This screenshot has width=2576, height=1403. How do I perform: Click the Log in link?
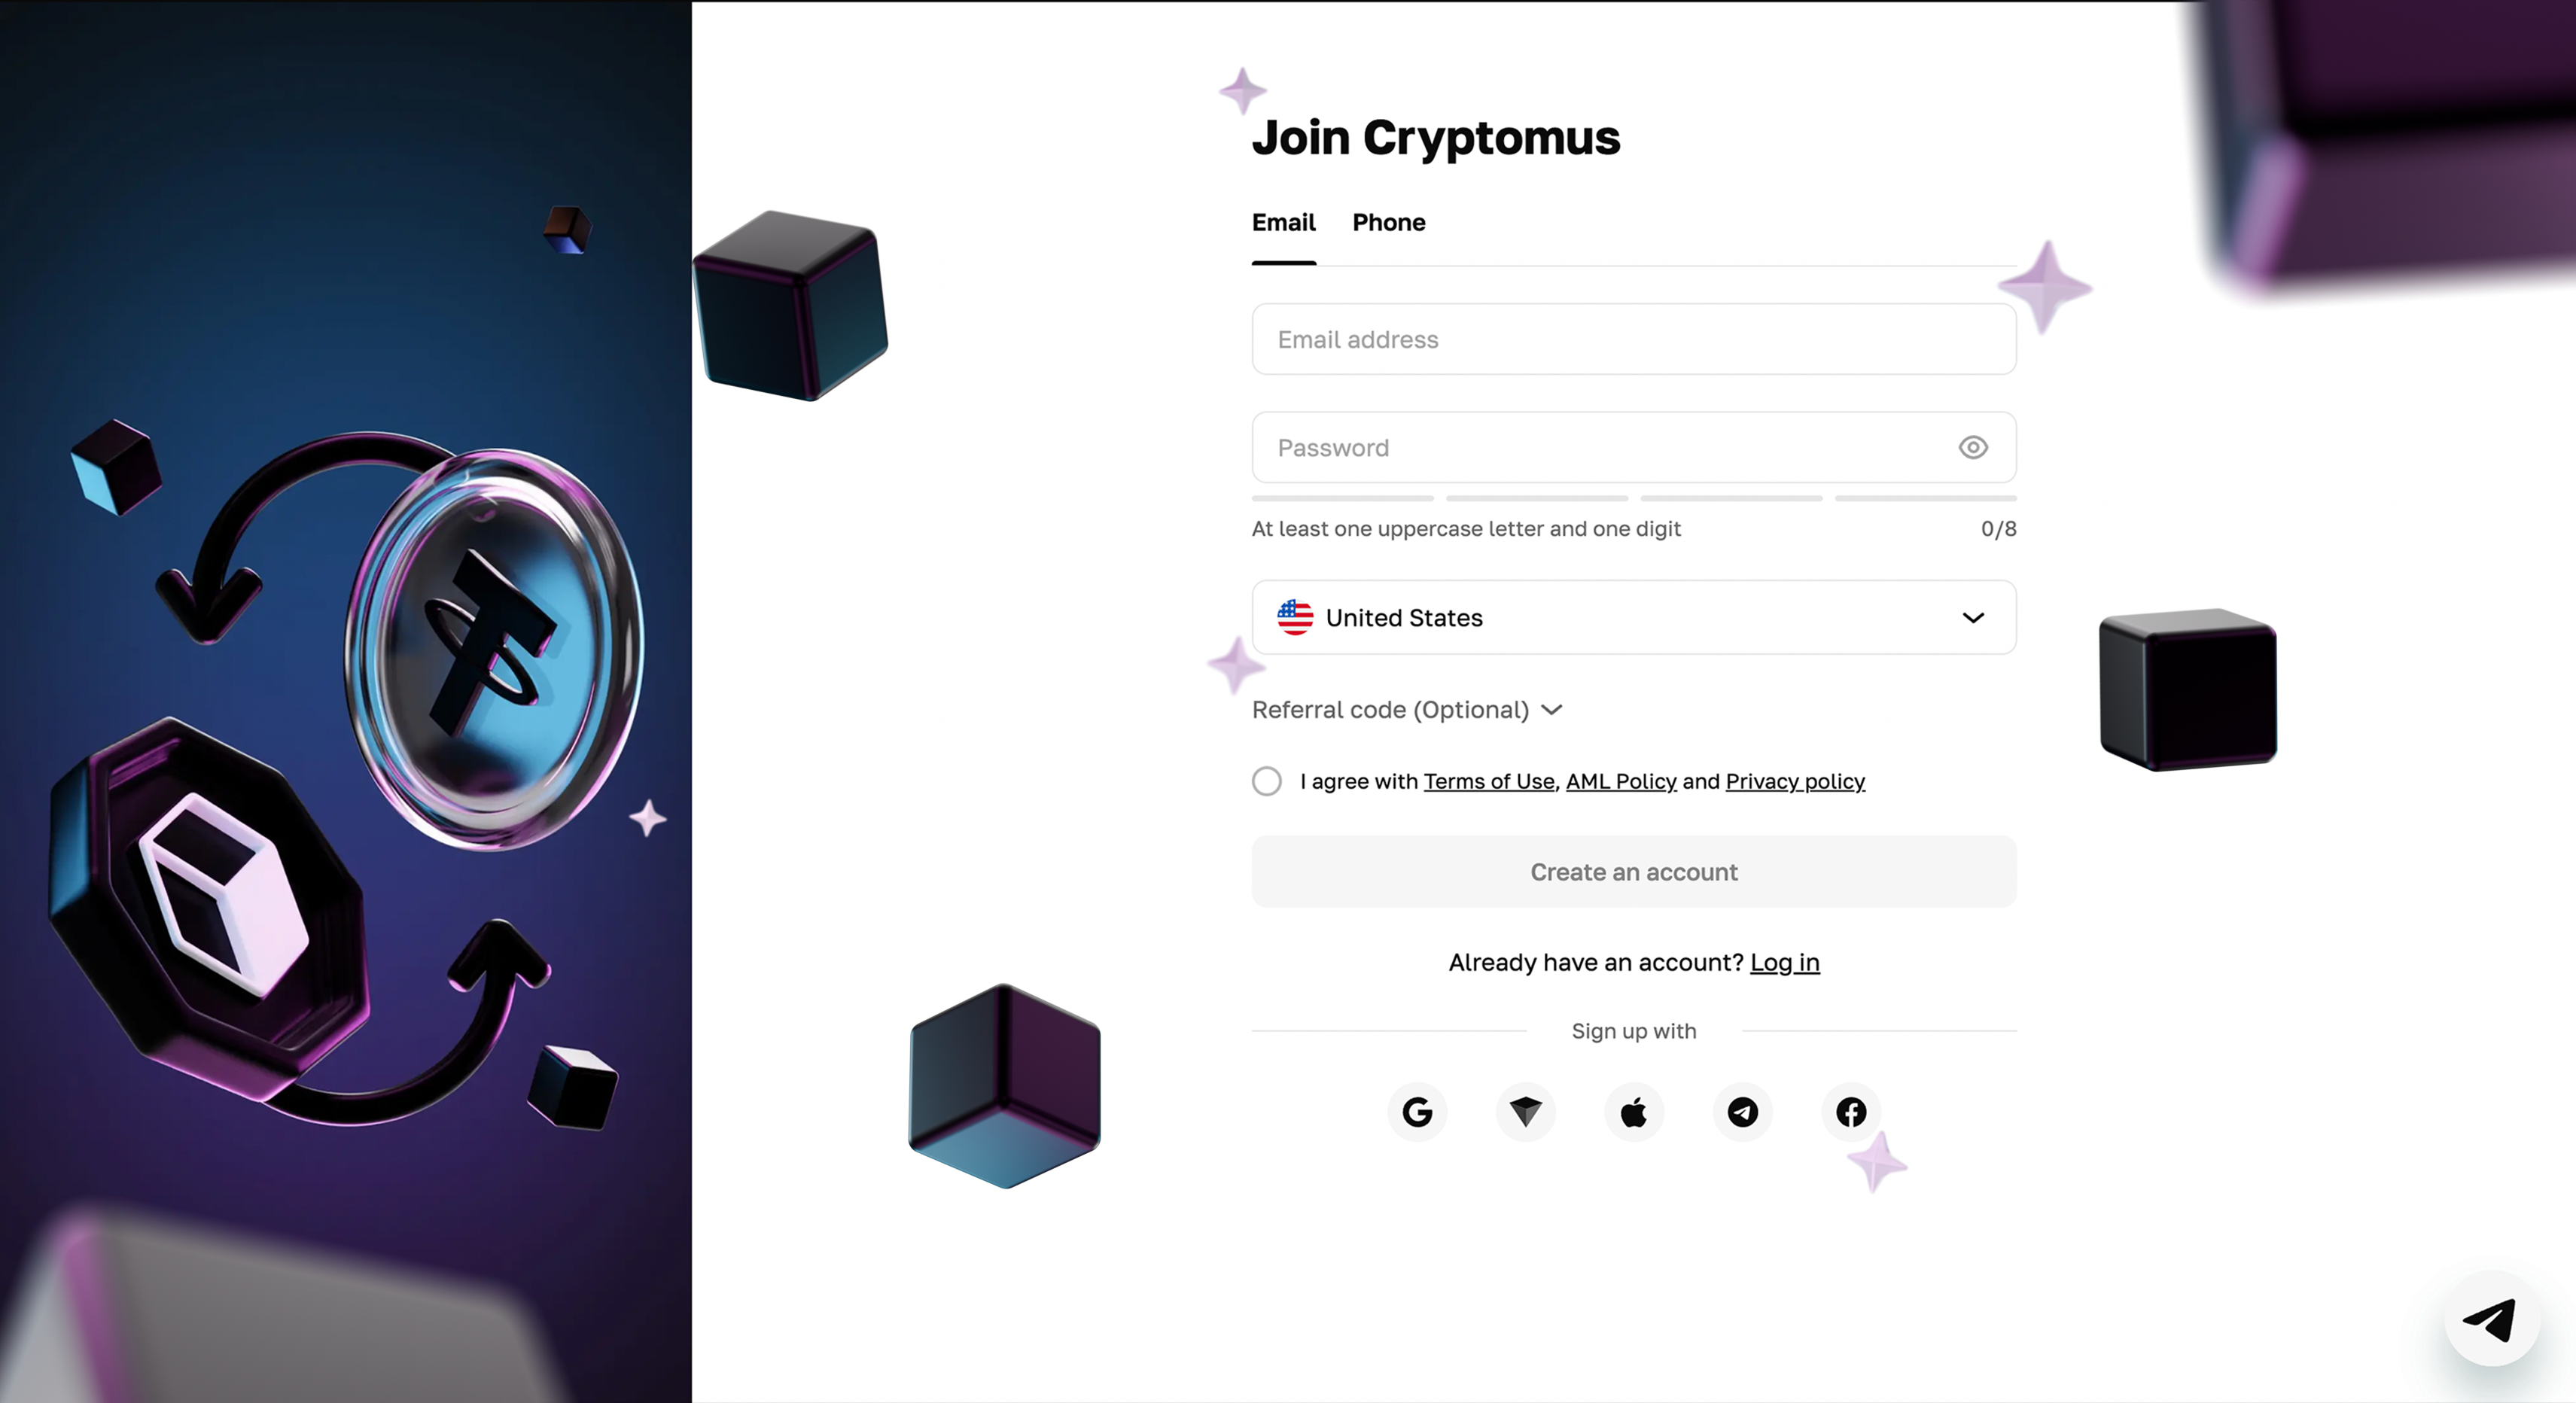pyautogui.click(x=1785, y=960)
